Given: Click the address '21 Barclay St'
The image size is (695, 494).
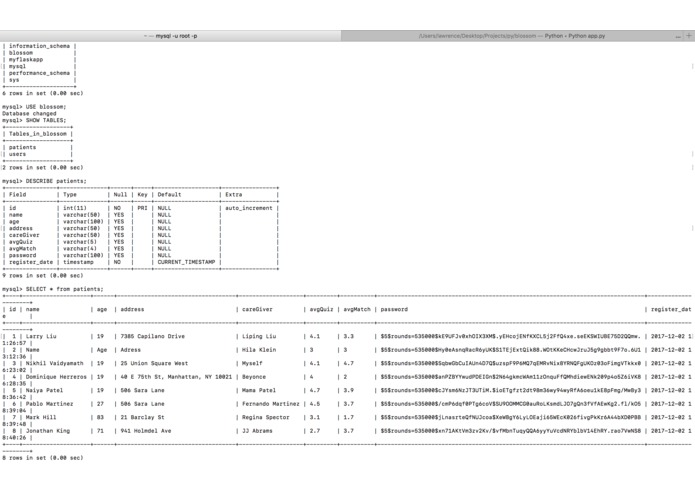Looking at the screenshot, I should [x=142, y=417].
